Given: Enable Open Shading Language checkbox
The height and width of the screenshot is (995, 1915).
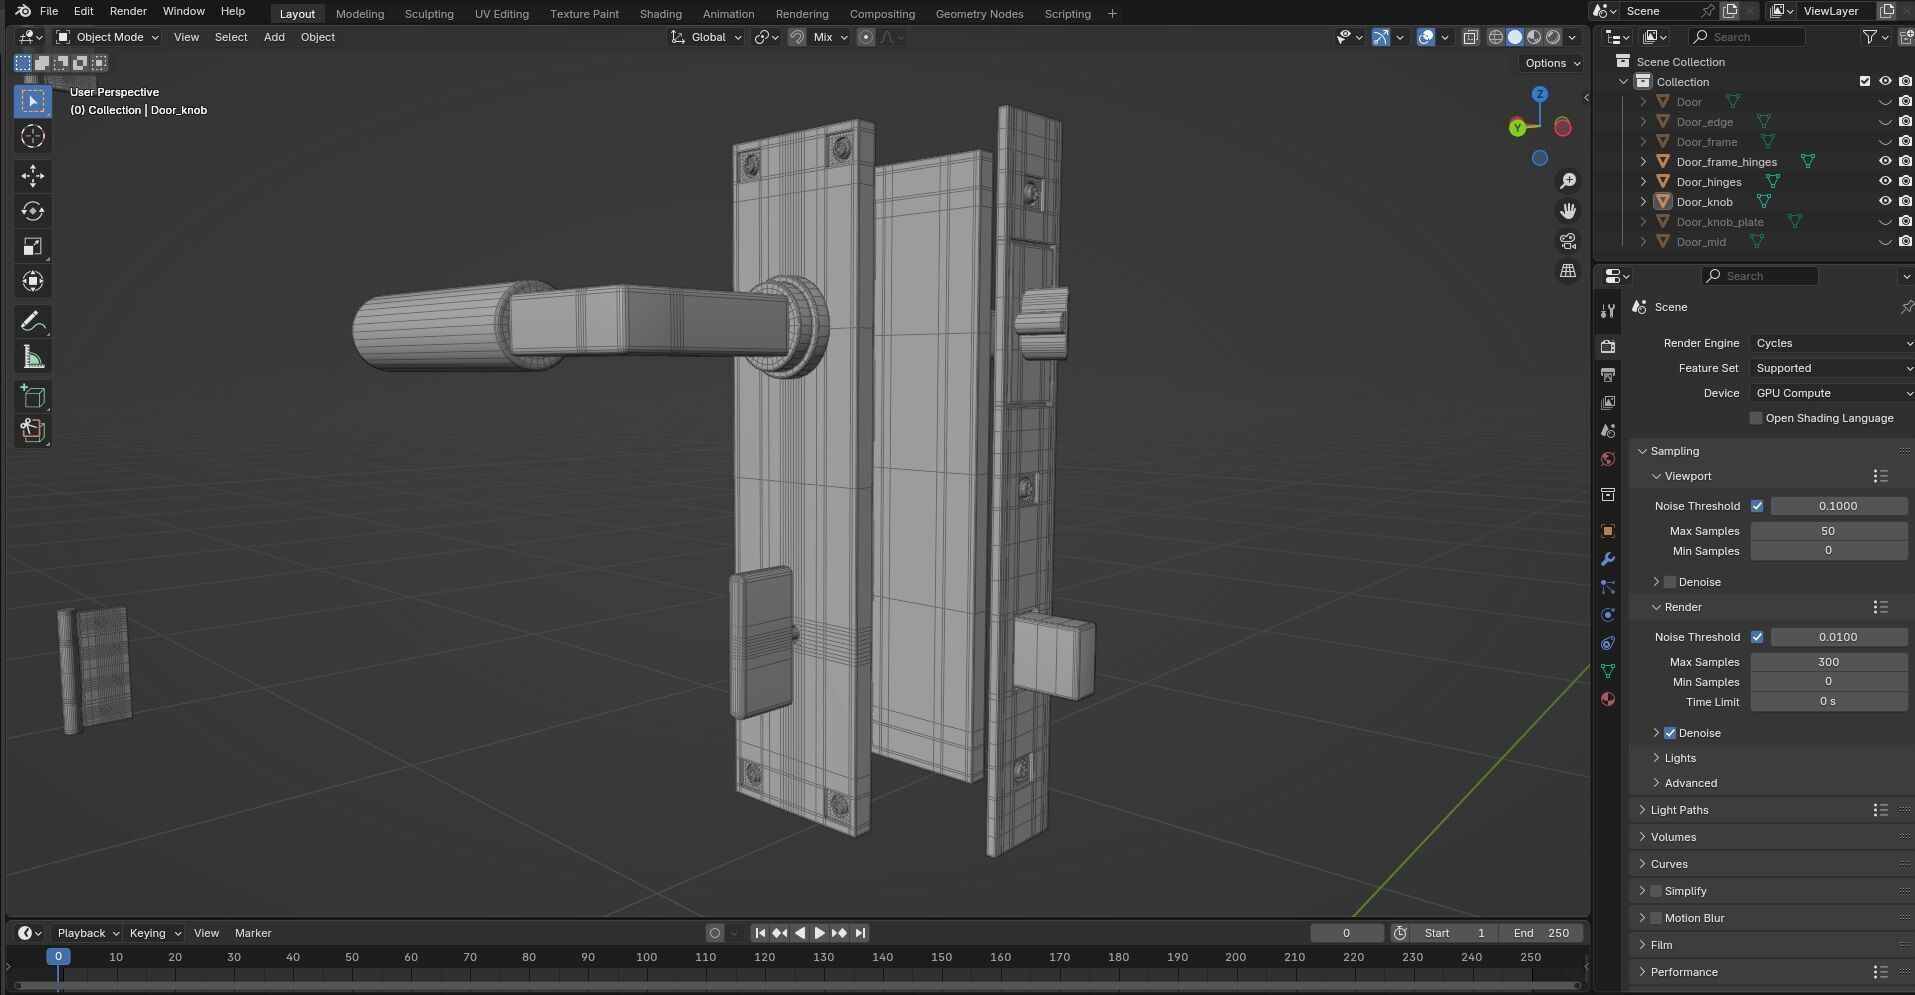Looking at the screenshot, I should point(1756,418).
